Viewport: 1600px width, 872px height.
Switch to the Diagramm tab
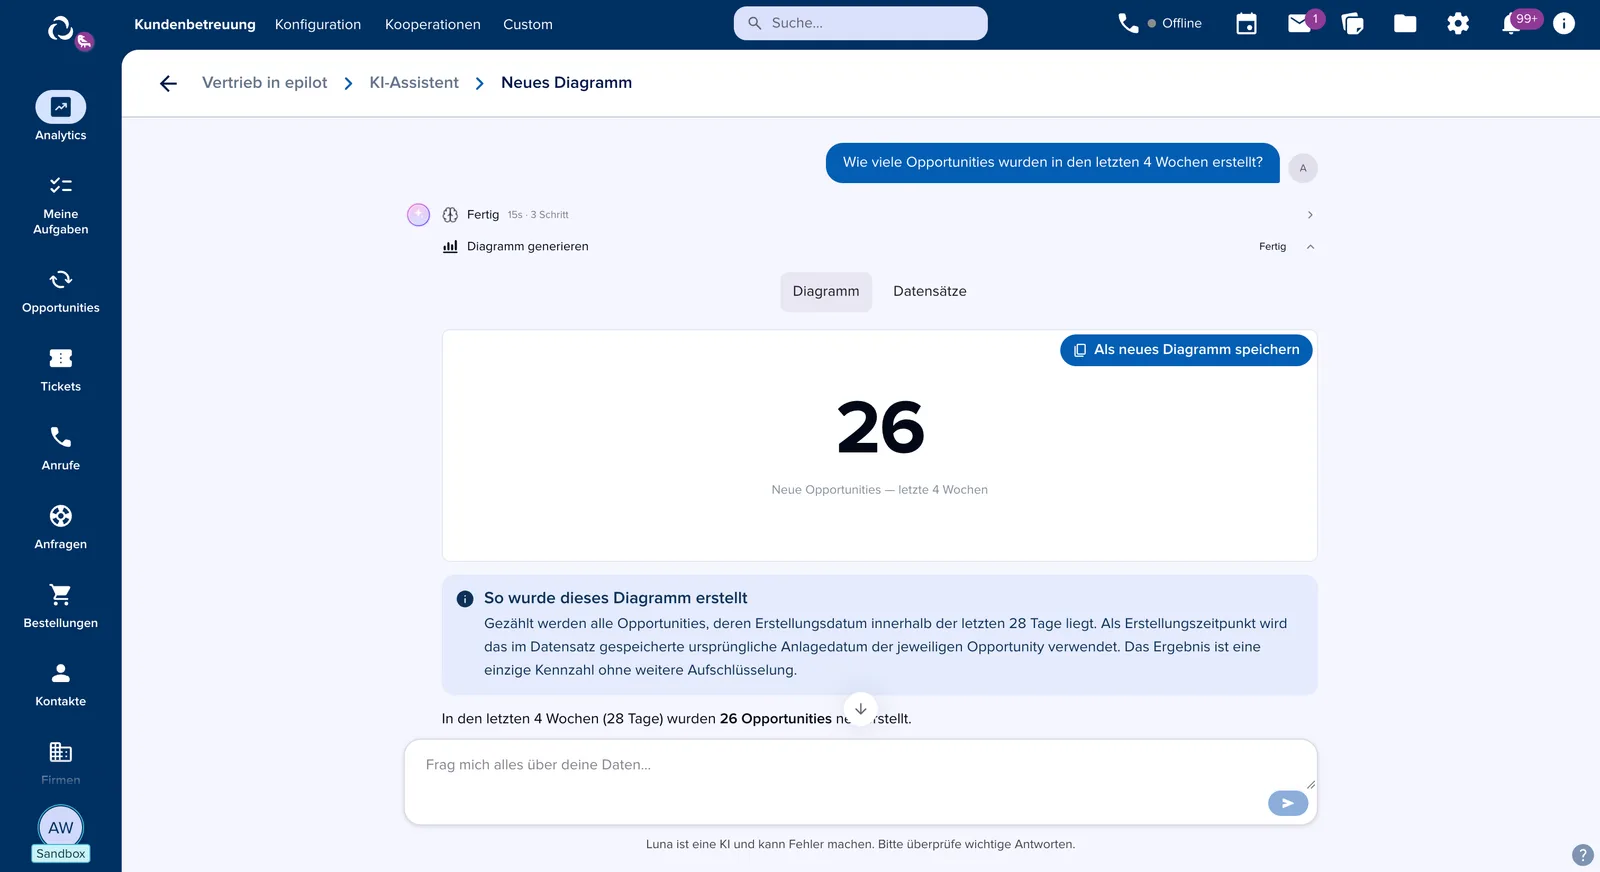tap(826, 292)
